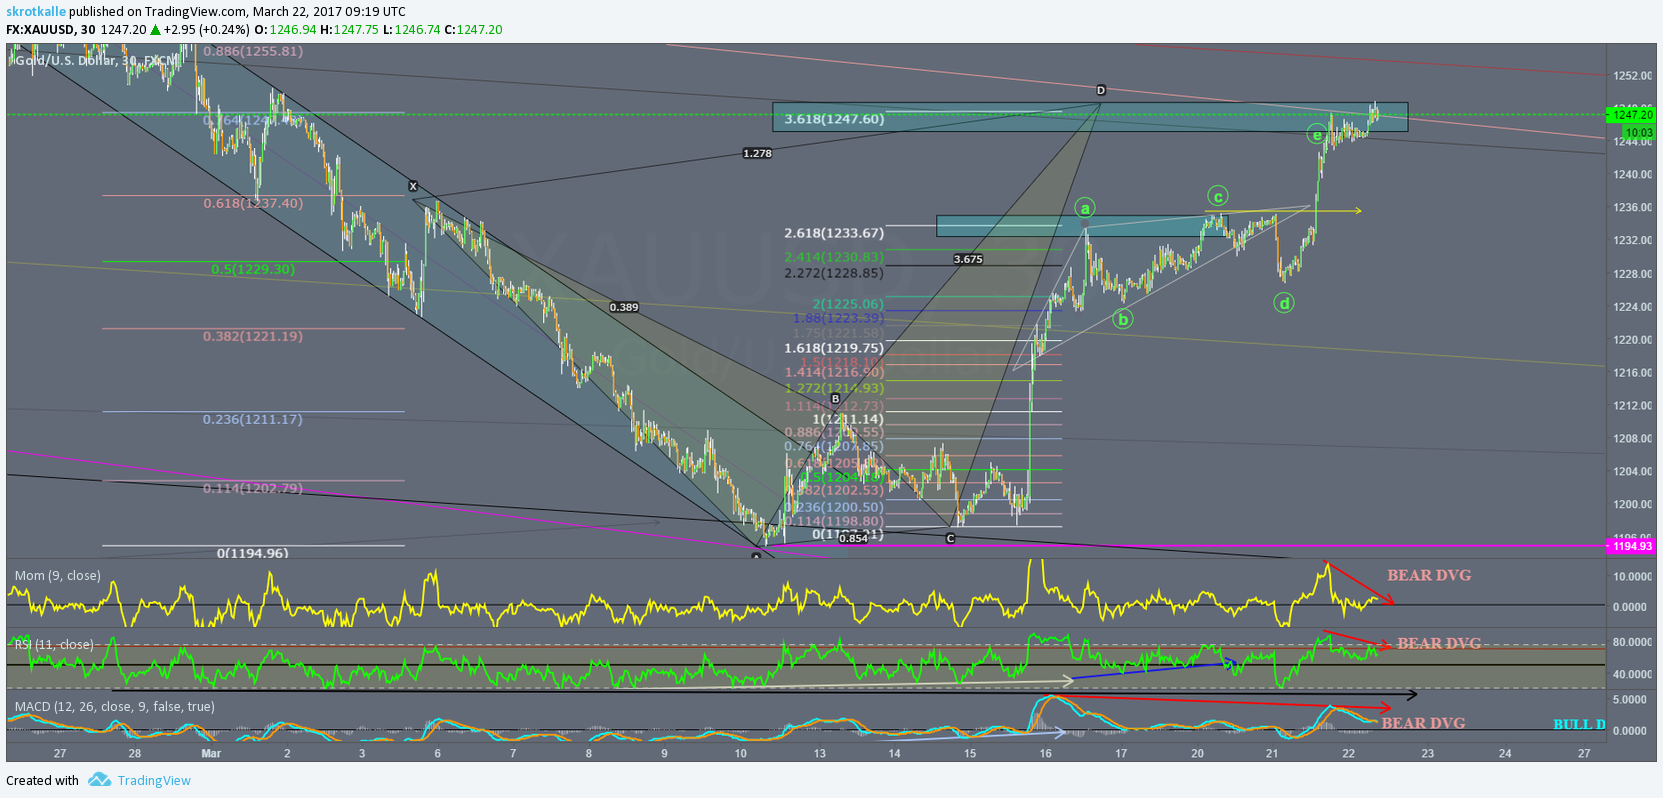This screenshot has width=1663, height=798.
Task: Click harmonic pattern point X label
Action: click(413, 186)
